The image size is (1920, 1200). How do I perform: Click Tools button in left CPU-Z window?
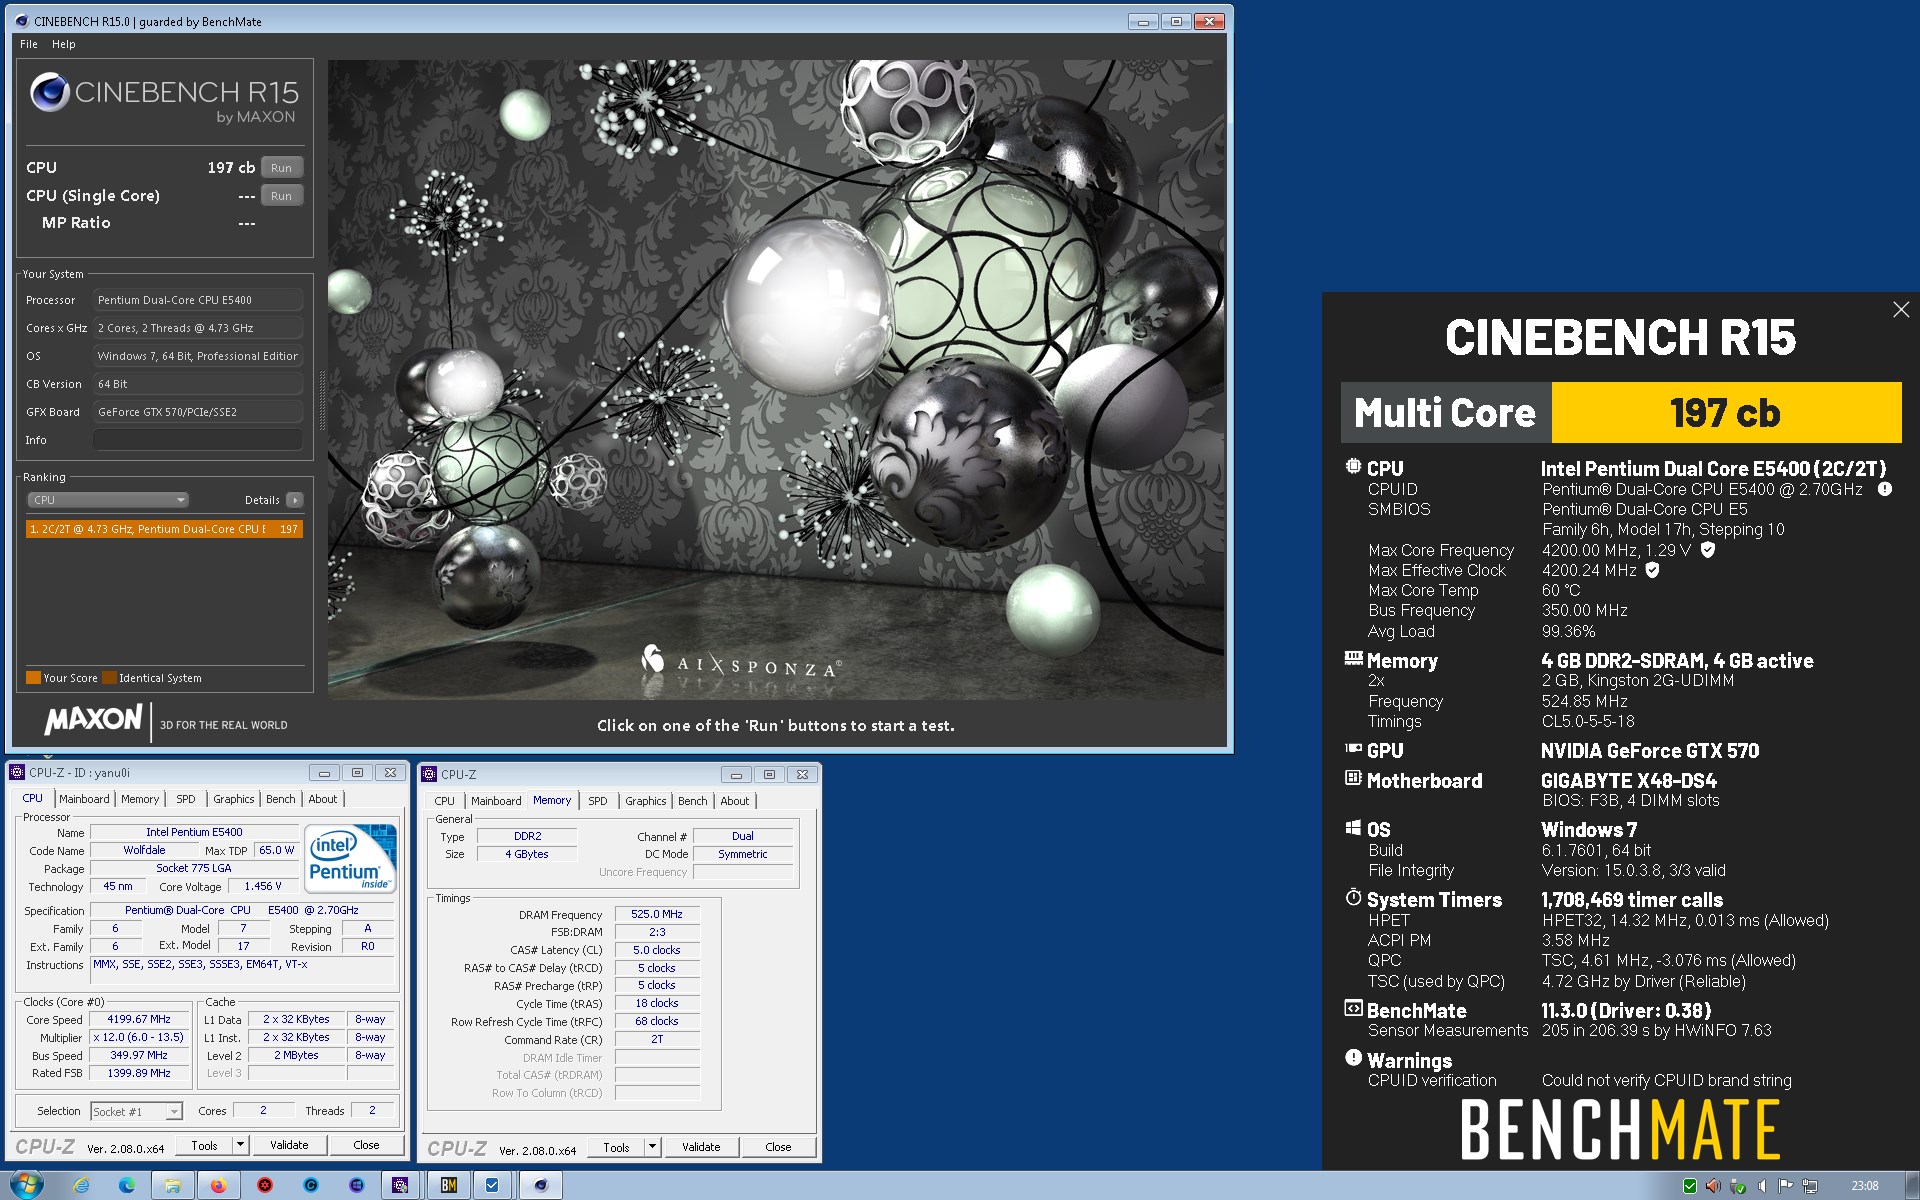[x=204, y=1146]
